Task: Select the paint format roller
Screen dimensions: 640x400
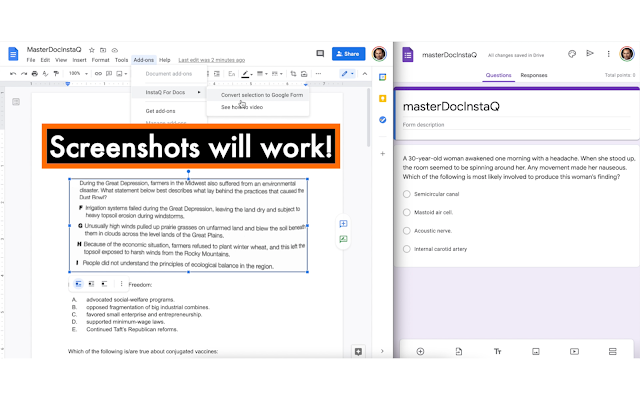Action: point(56,74)
